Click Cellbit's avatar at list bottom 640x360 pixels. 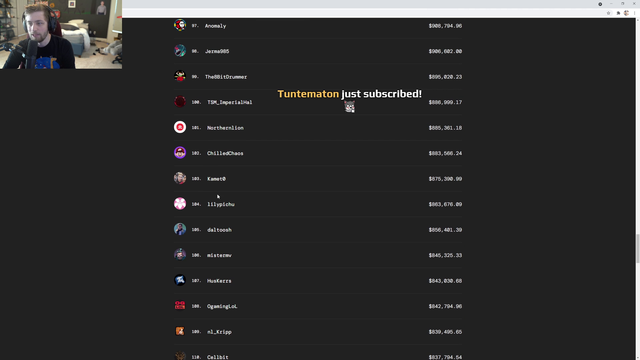click(180, 356)
